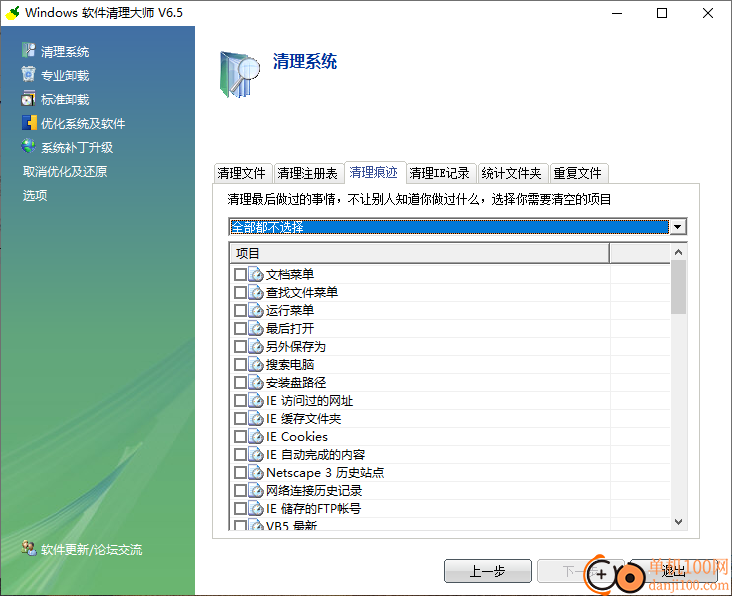Click the empty second column header
Image resolution: width=732 pixels, height=596 pixels.
click(x=640, y=253)
